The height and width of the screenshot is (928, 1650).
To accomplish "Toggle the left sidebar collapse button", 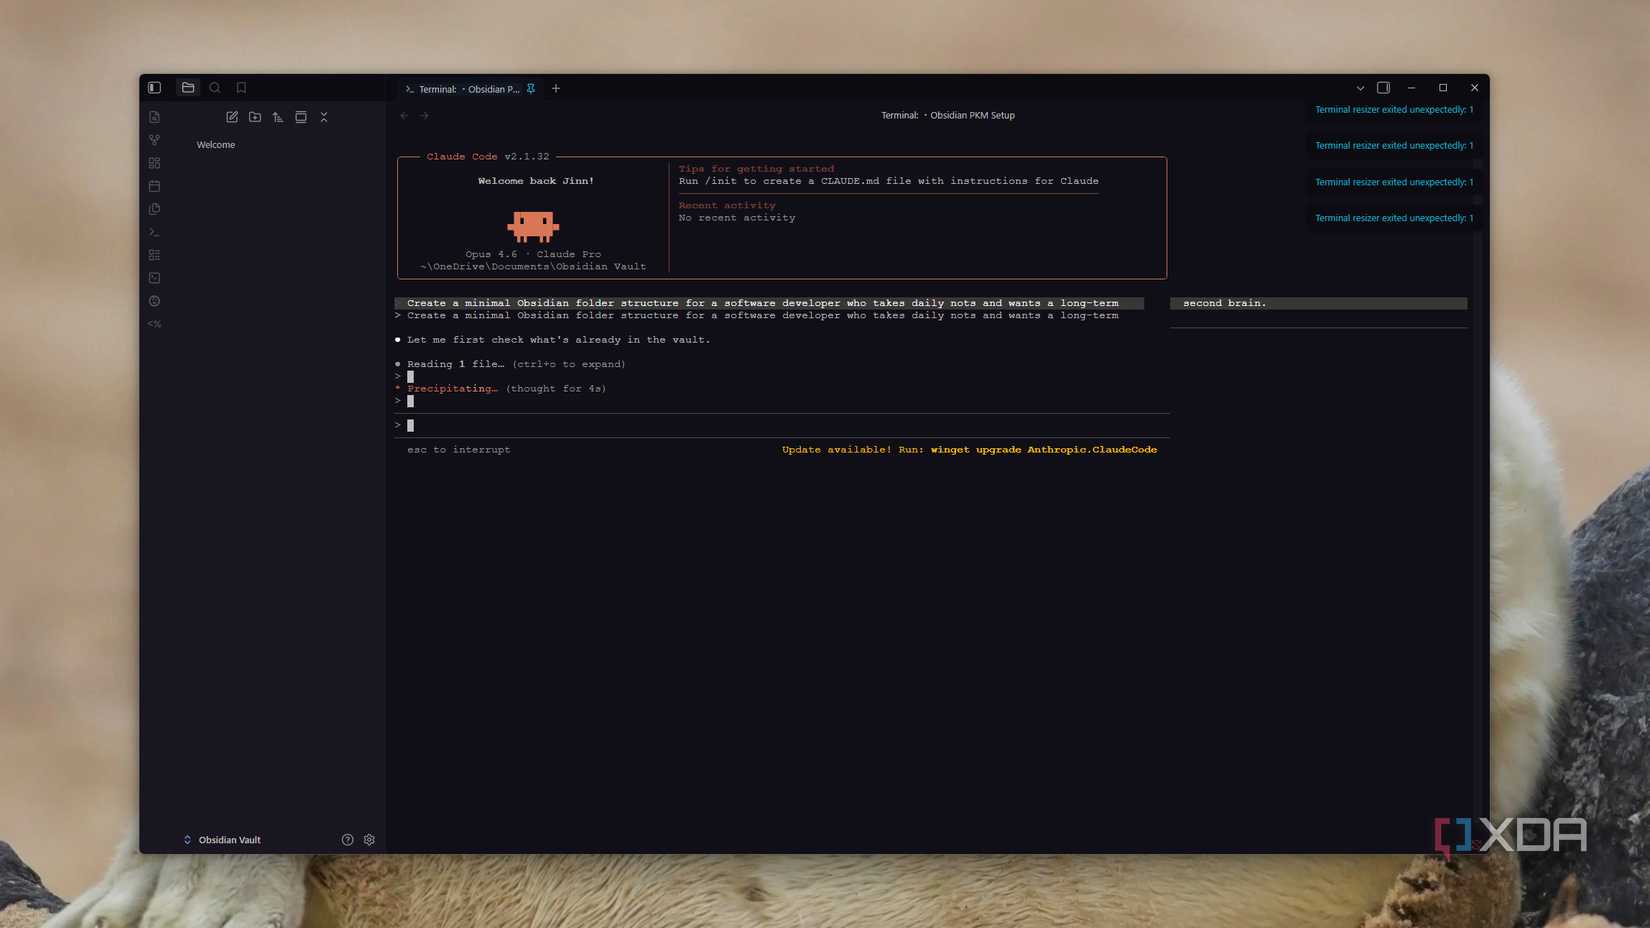I will click(x=153, y=87).
